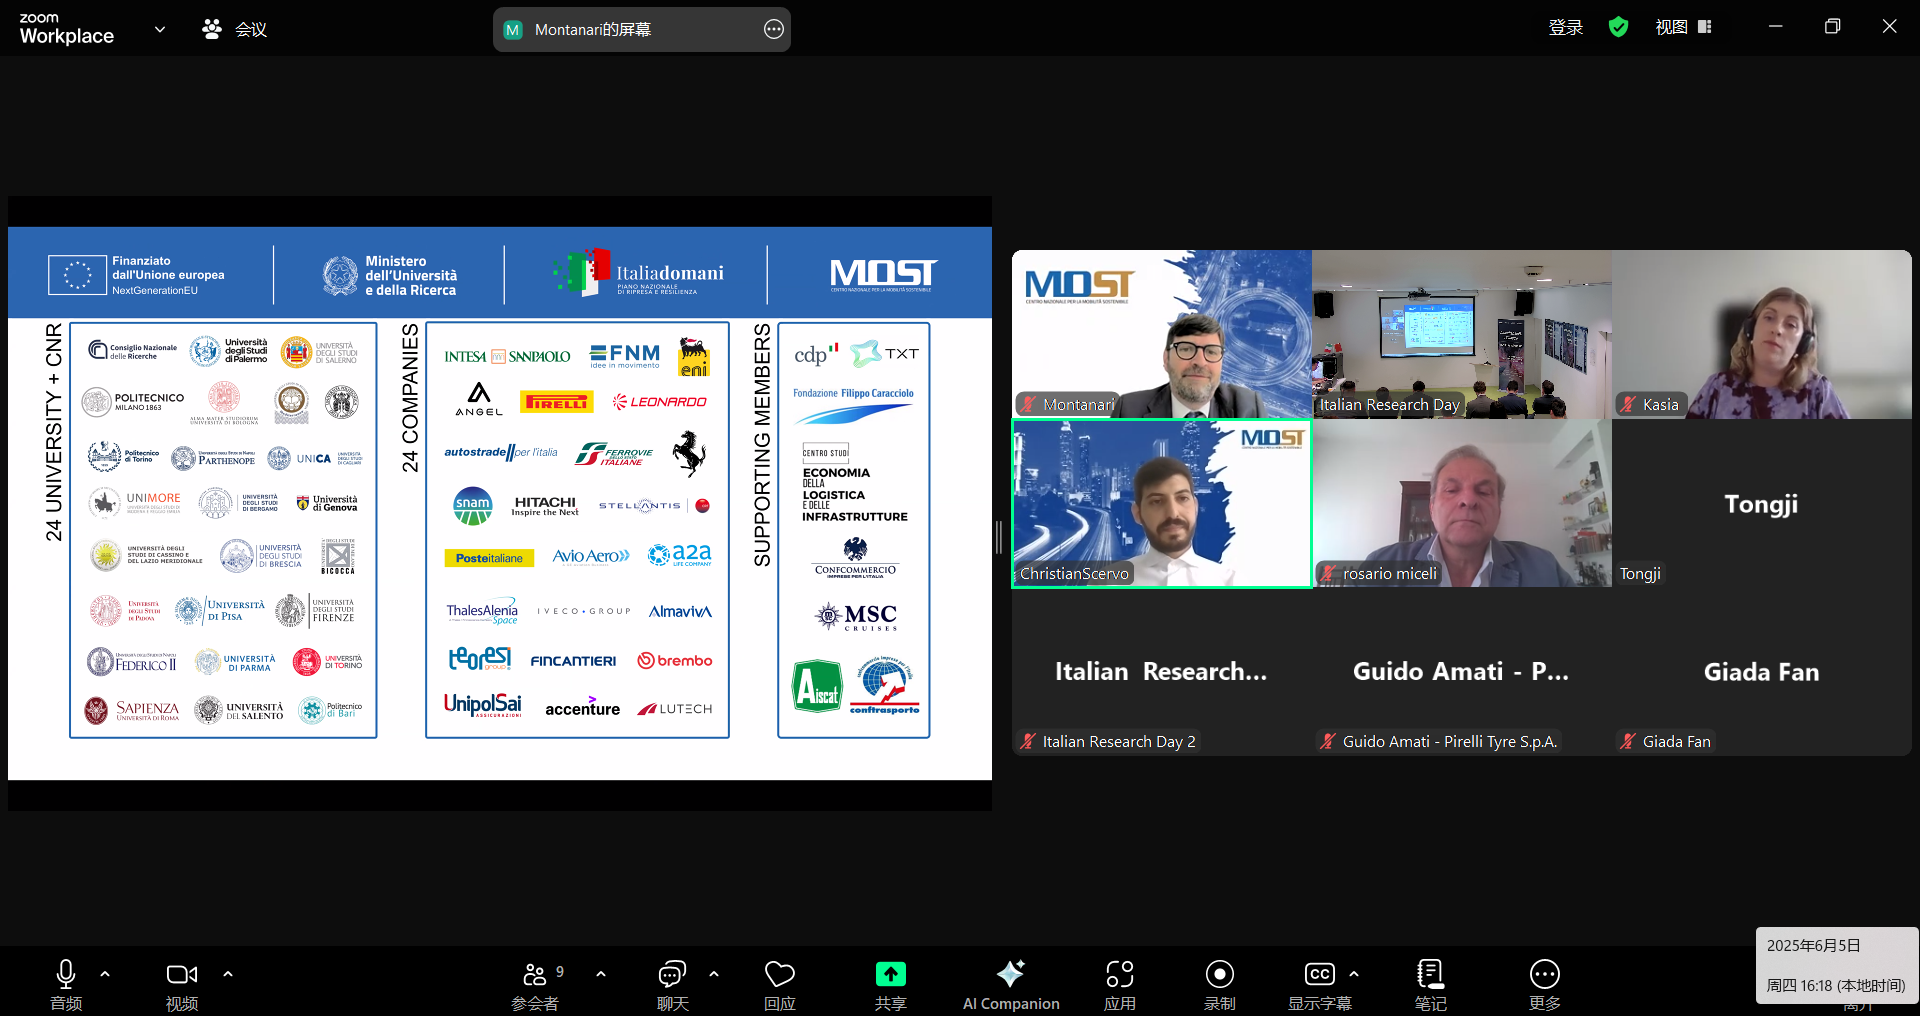Click the Italiadomani logo on slide
This screenshot has width=1920, height=1016.
pyautogui.click(x=639, y=273)
